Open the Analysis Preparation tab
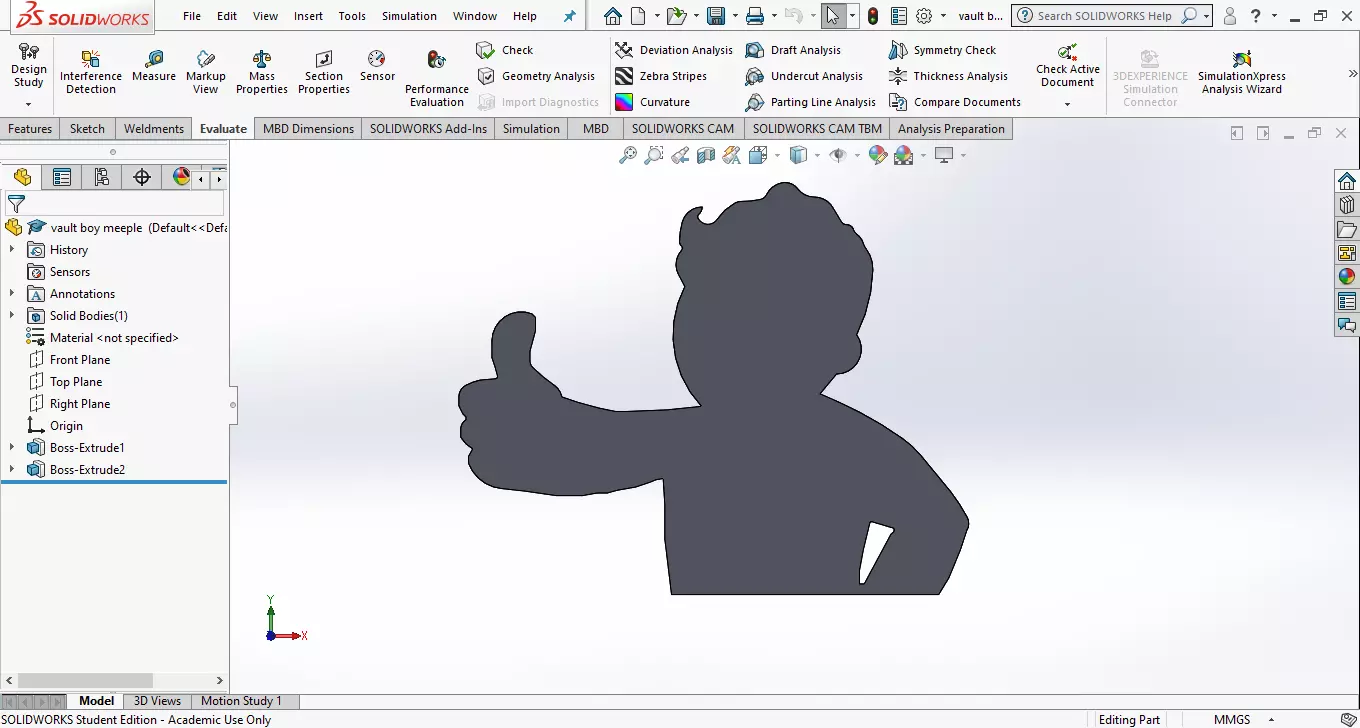 point(951,129)
